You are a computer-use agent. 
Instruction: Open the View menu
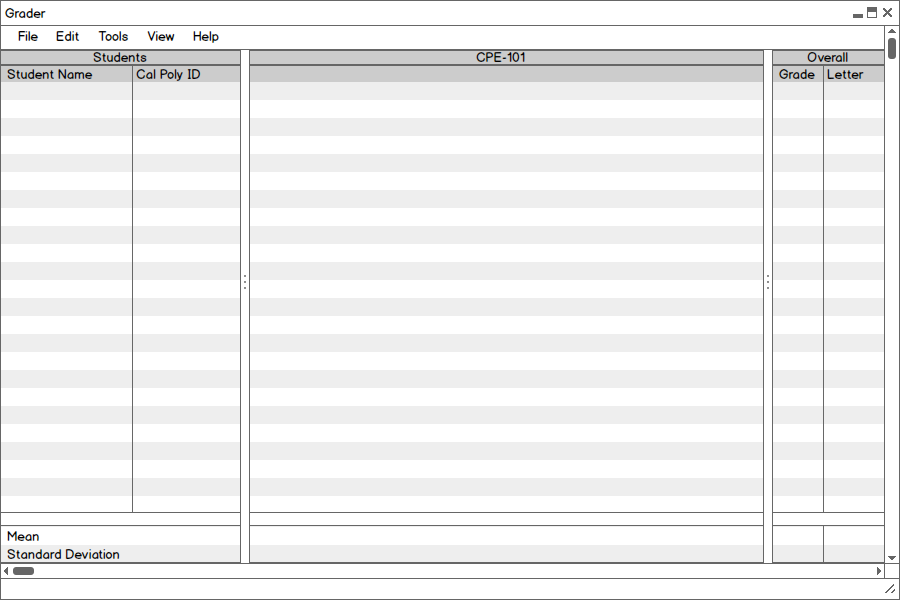(160, 37)
